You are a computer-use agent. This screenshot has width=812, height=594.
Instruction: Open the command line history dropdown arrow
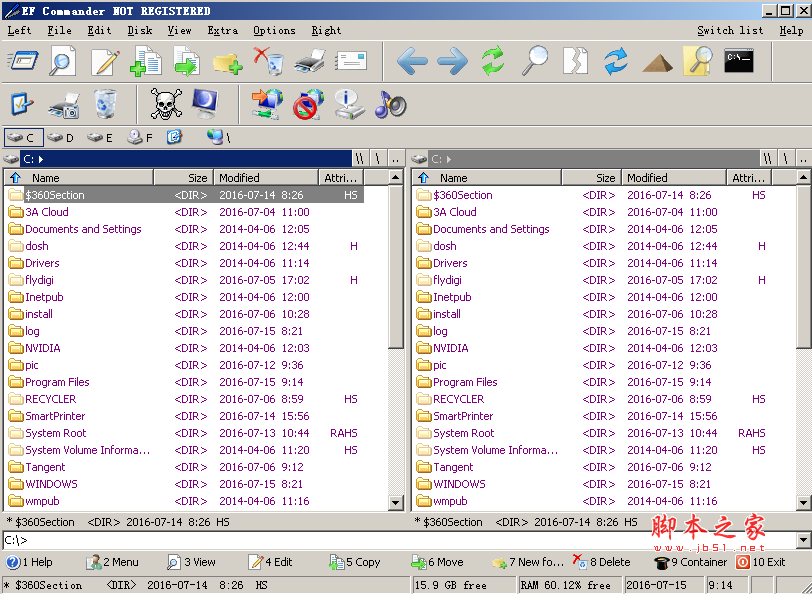(803, 540)
